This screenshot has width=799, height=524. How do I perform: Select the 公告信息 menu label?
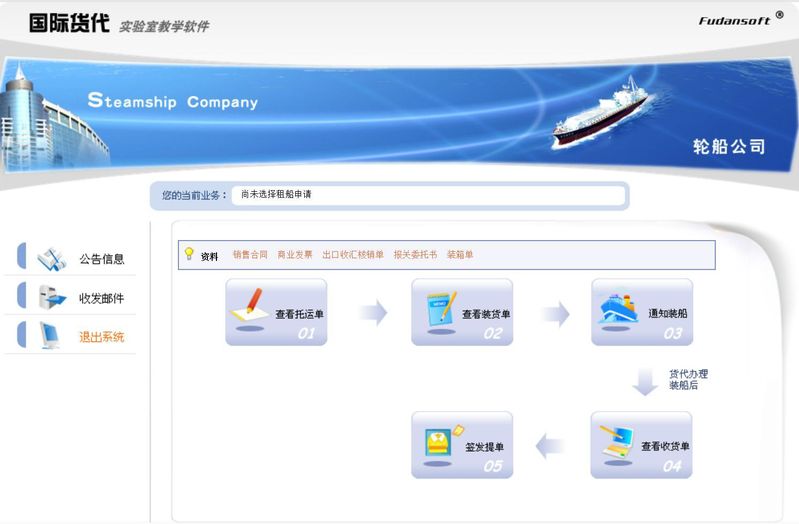click(102, 259)
